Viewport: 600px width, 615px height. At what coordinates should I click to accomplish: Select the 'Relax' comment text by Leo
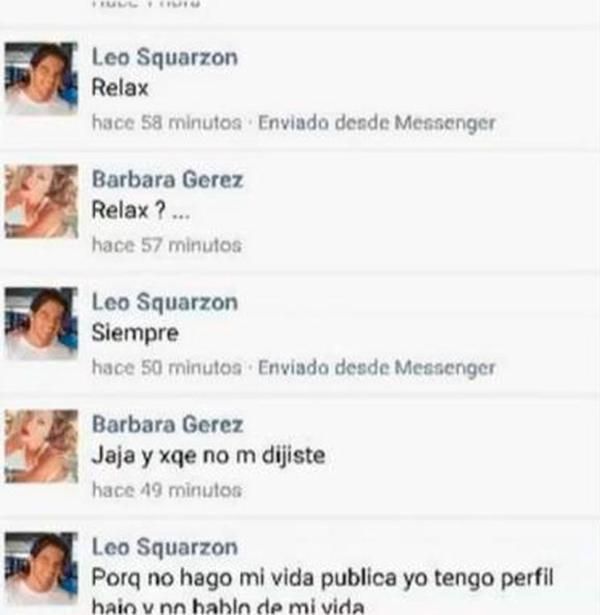120,88
